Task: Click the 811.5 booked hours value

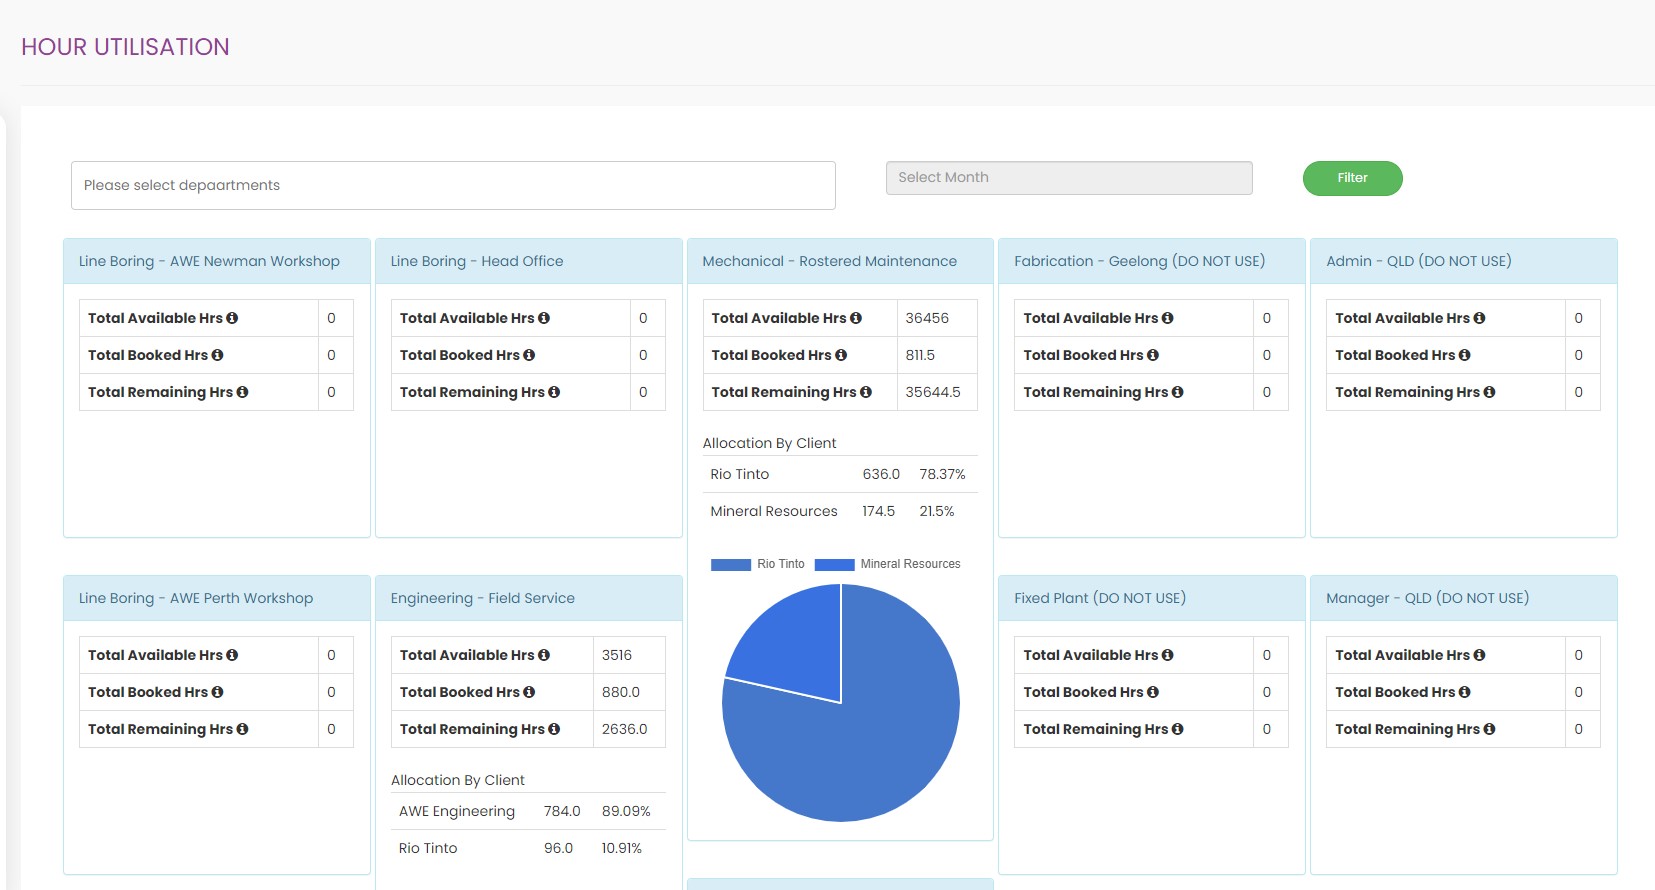Action: [920, 355]
